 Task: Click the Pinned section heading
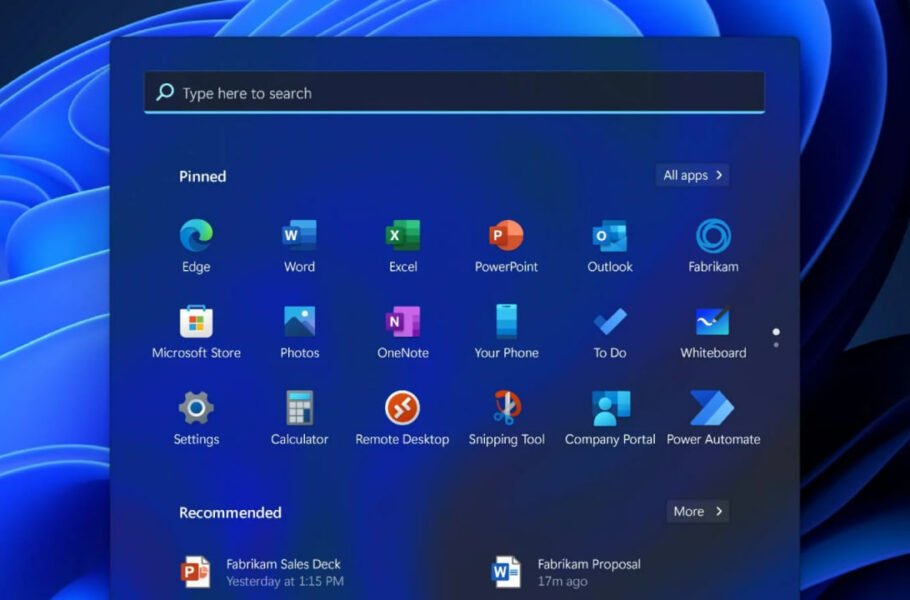(203, 176)
